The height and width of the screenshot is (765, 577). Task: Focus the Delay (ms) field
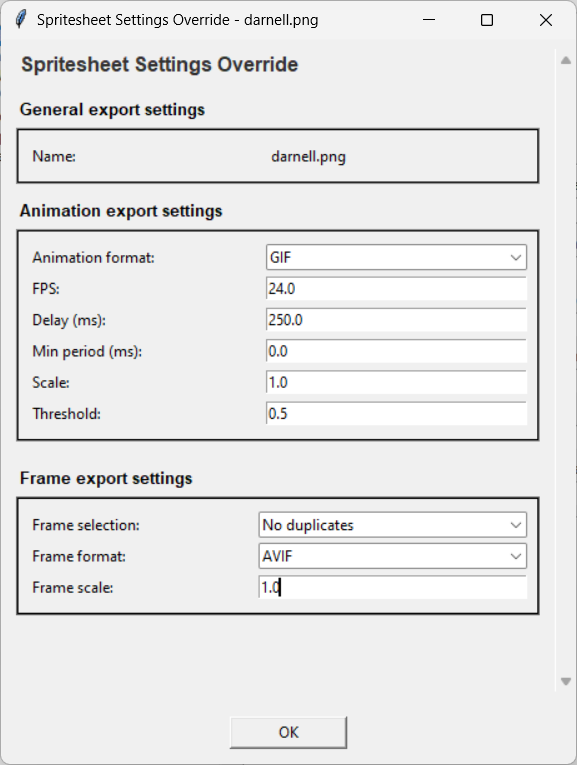(396, 320)
